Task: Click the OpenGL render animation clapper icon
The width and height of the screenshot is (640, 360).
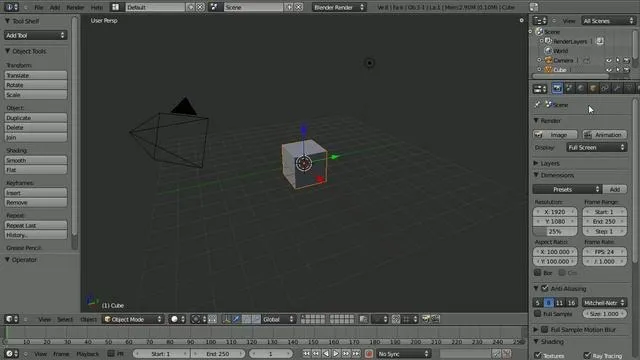Action: point(436,319)
